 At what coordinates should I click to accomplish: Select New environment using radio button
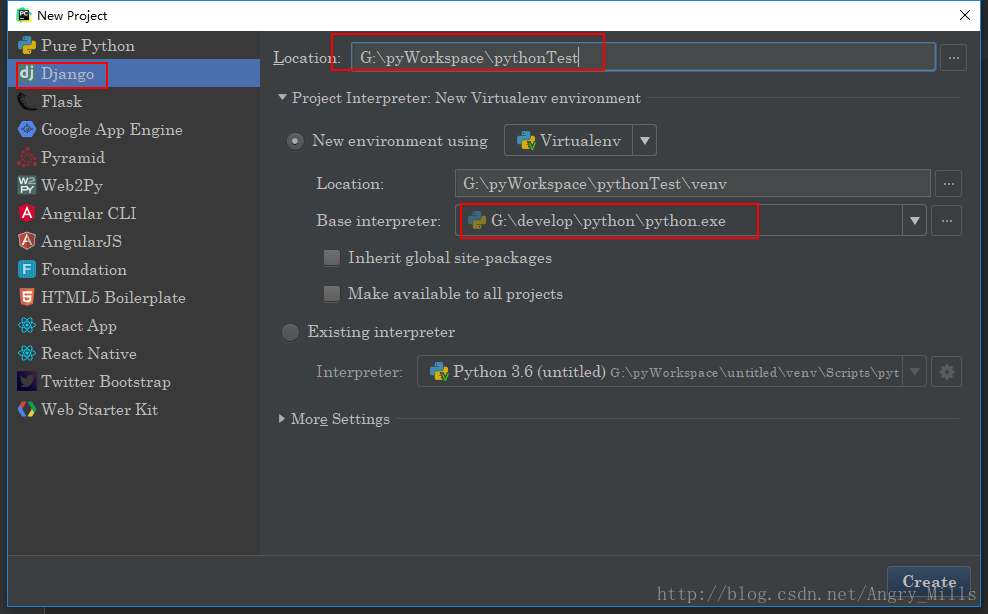[295, 141]
